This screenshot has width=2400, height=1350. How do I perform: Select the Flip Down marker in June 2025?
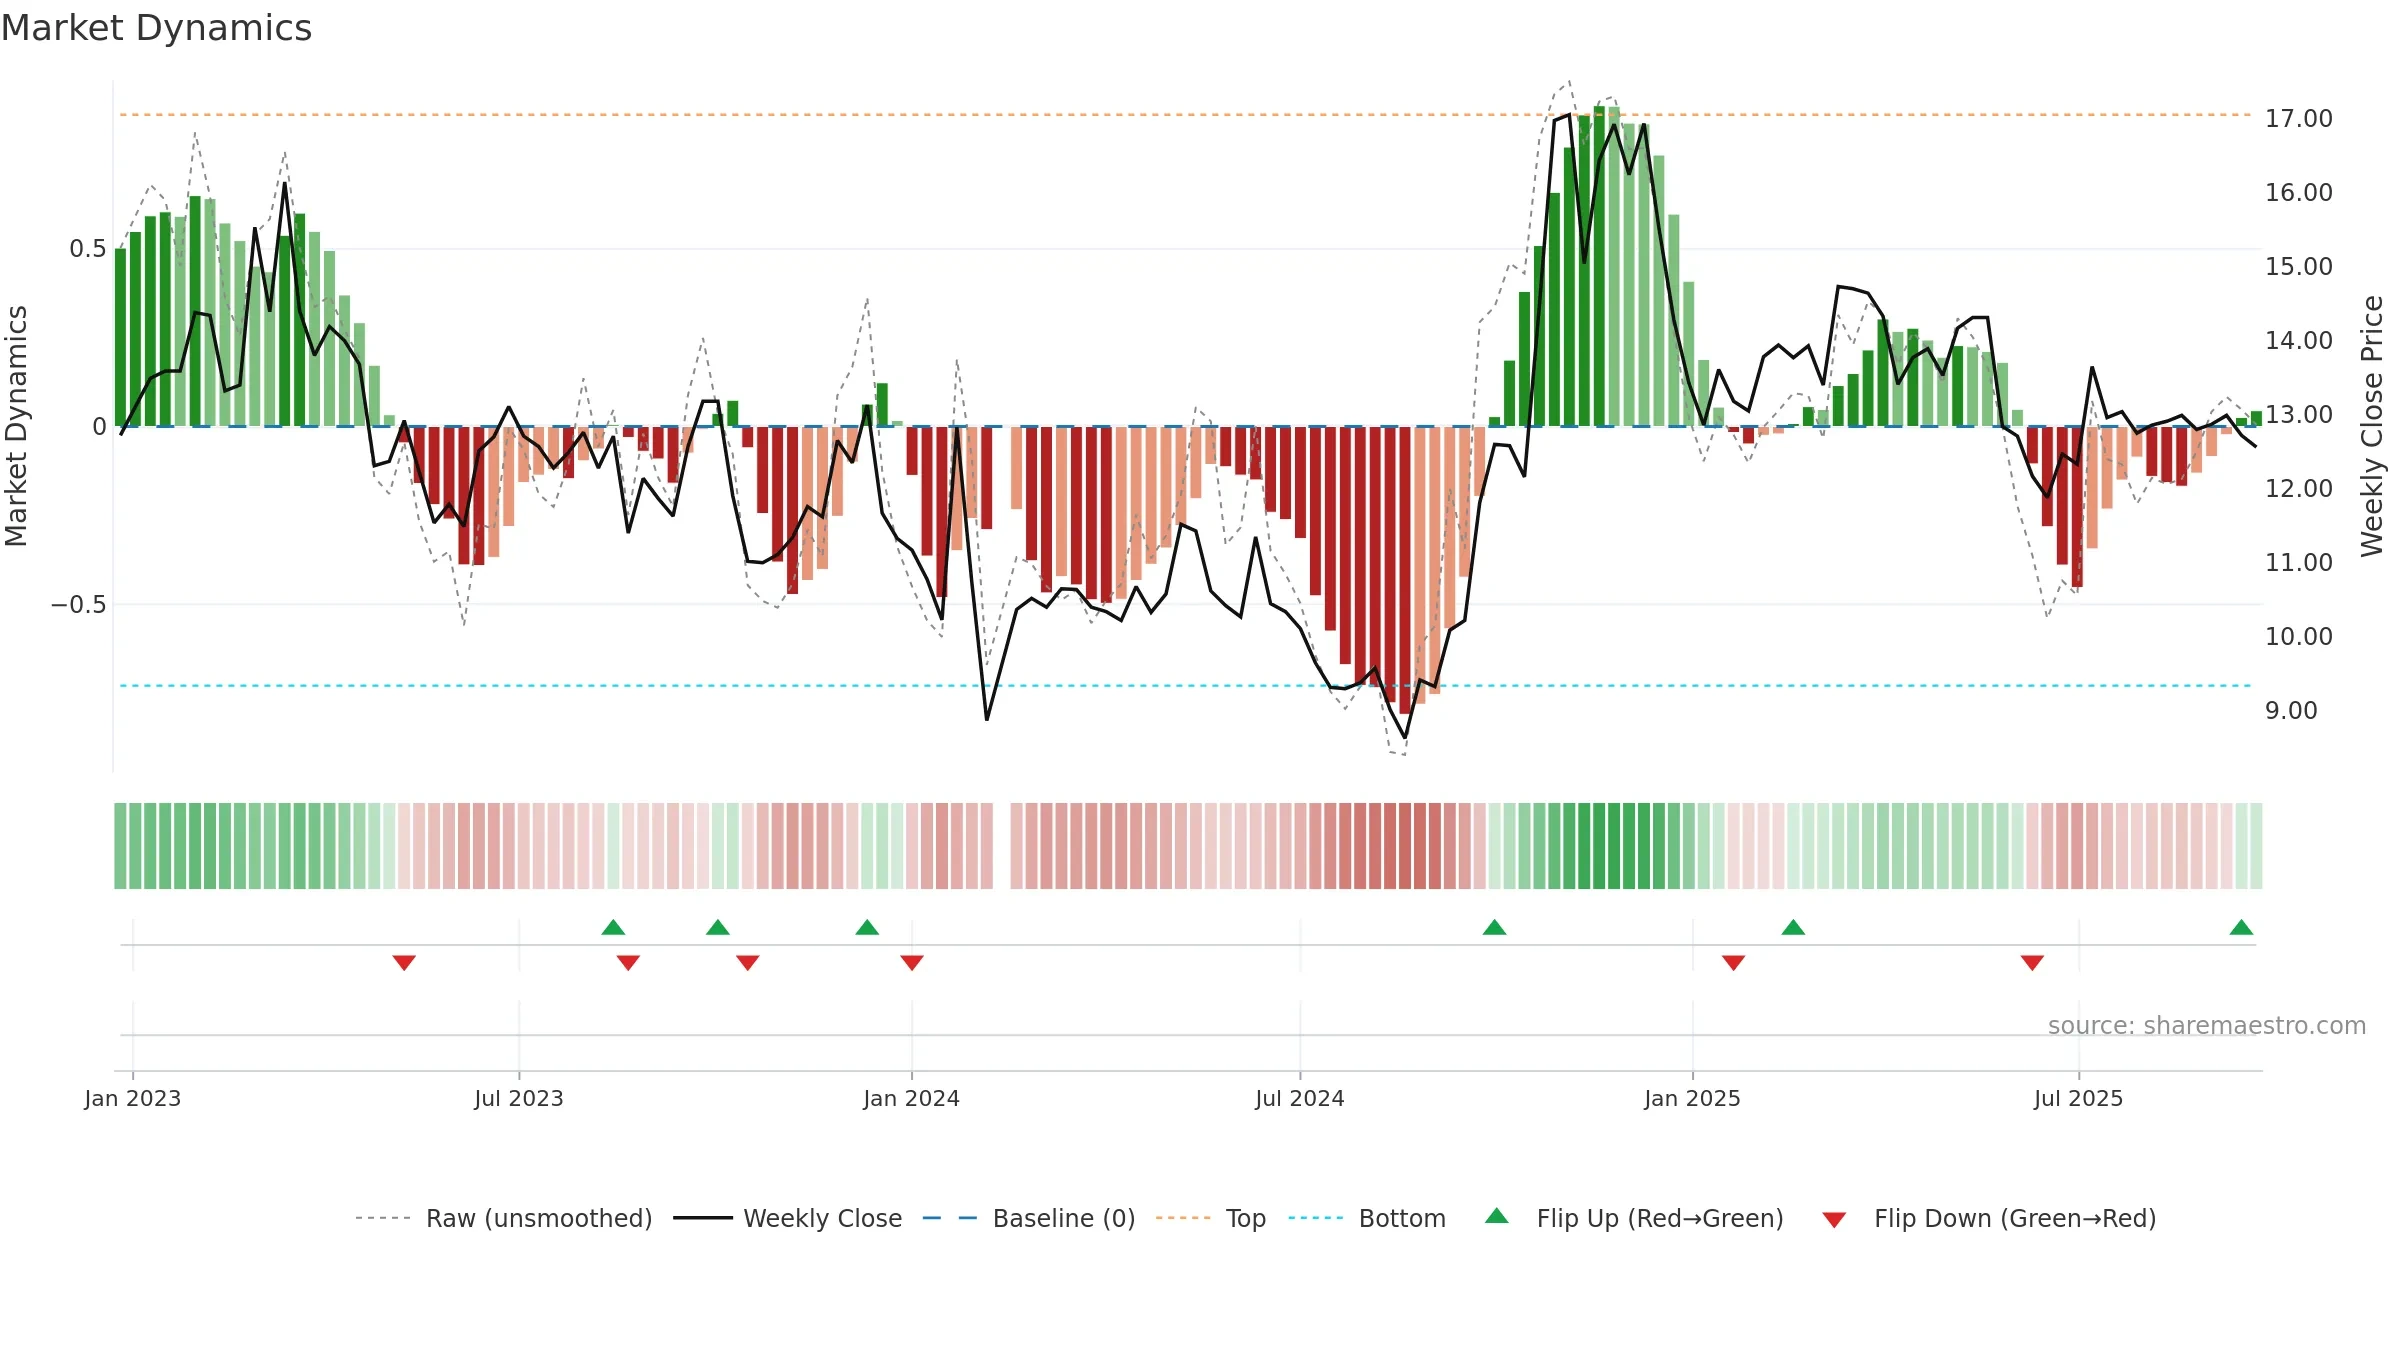pos(2032,963)
